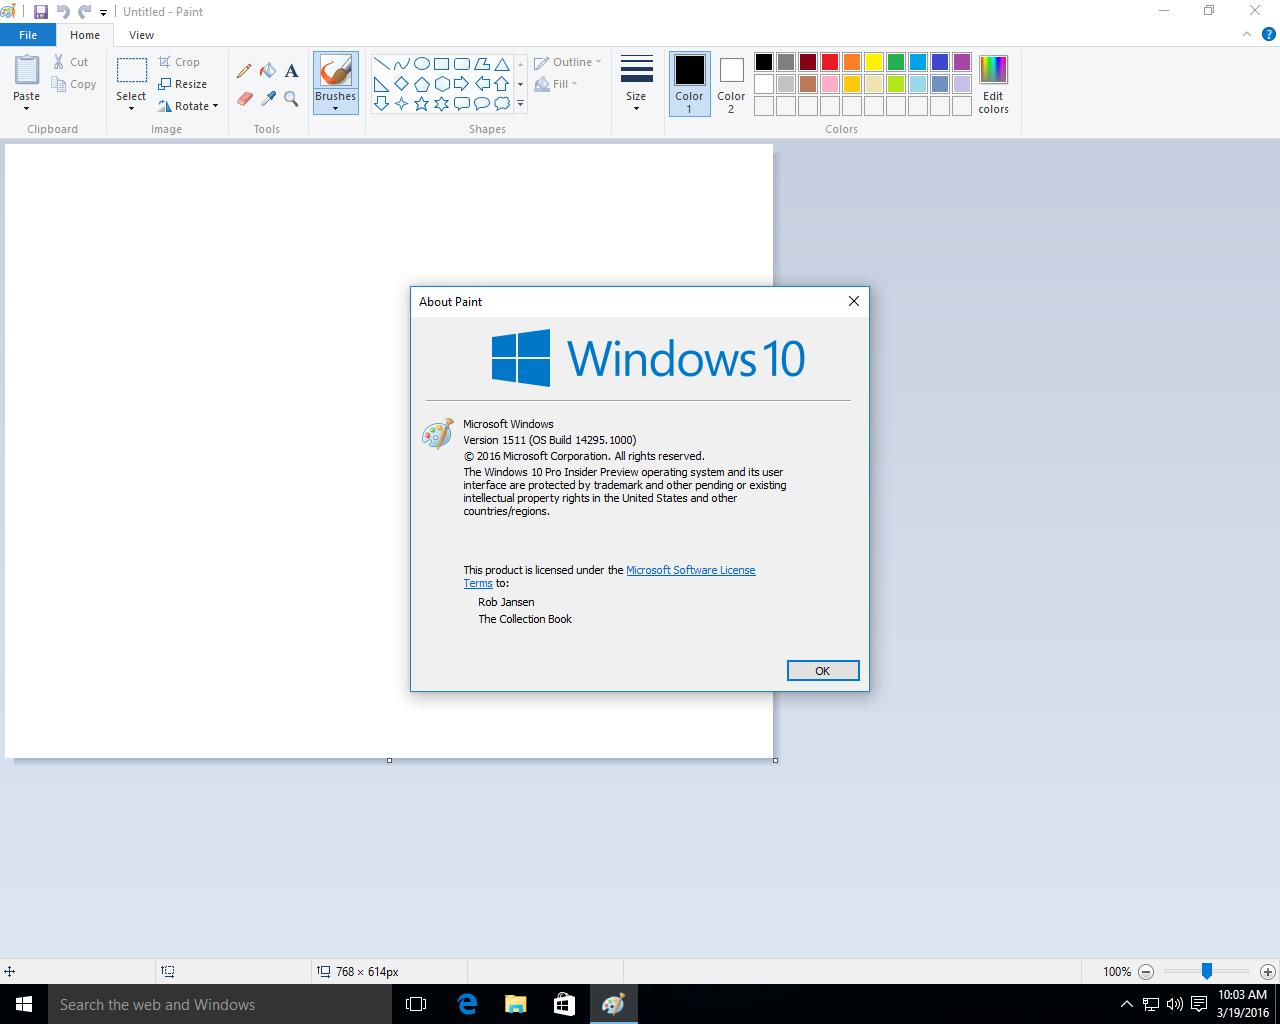Open File Explorer from taskbar
This screenshot has width=1280, height=1024.
coord(515,1004)
